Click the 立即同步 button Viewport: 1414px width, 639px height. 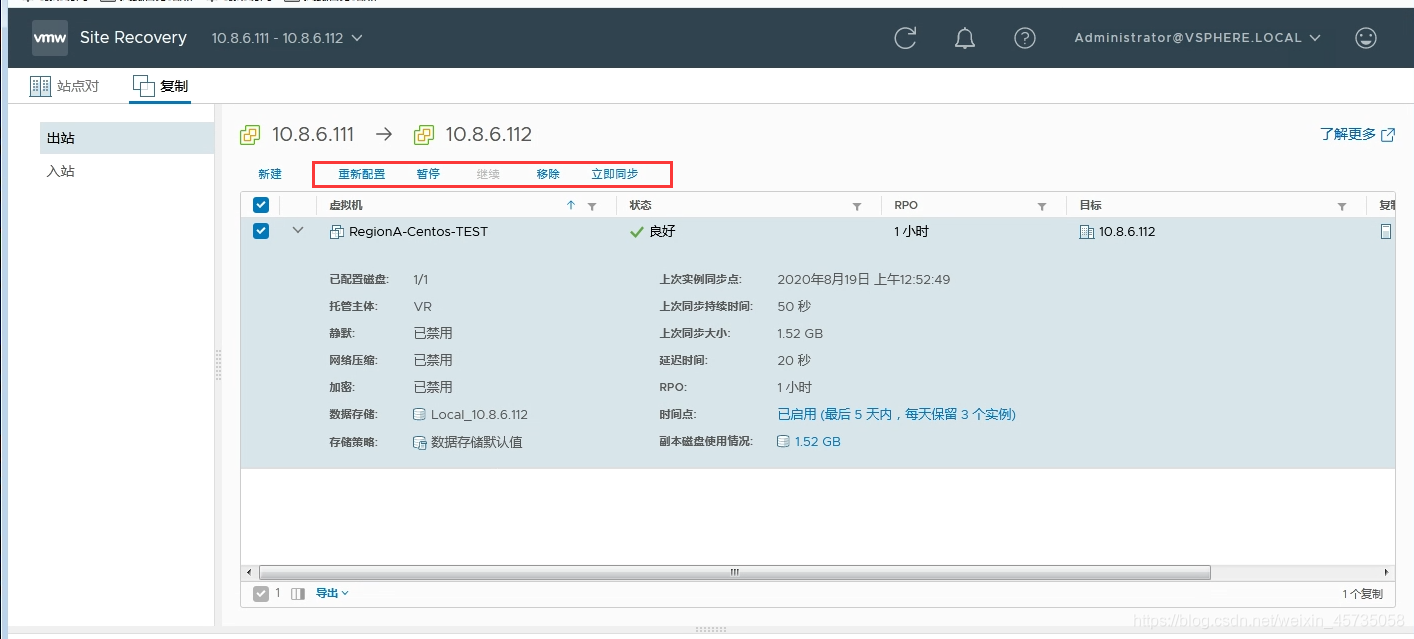pyautogui.click(x=615, y=174)
